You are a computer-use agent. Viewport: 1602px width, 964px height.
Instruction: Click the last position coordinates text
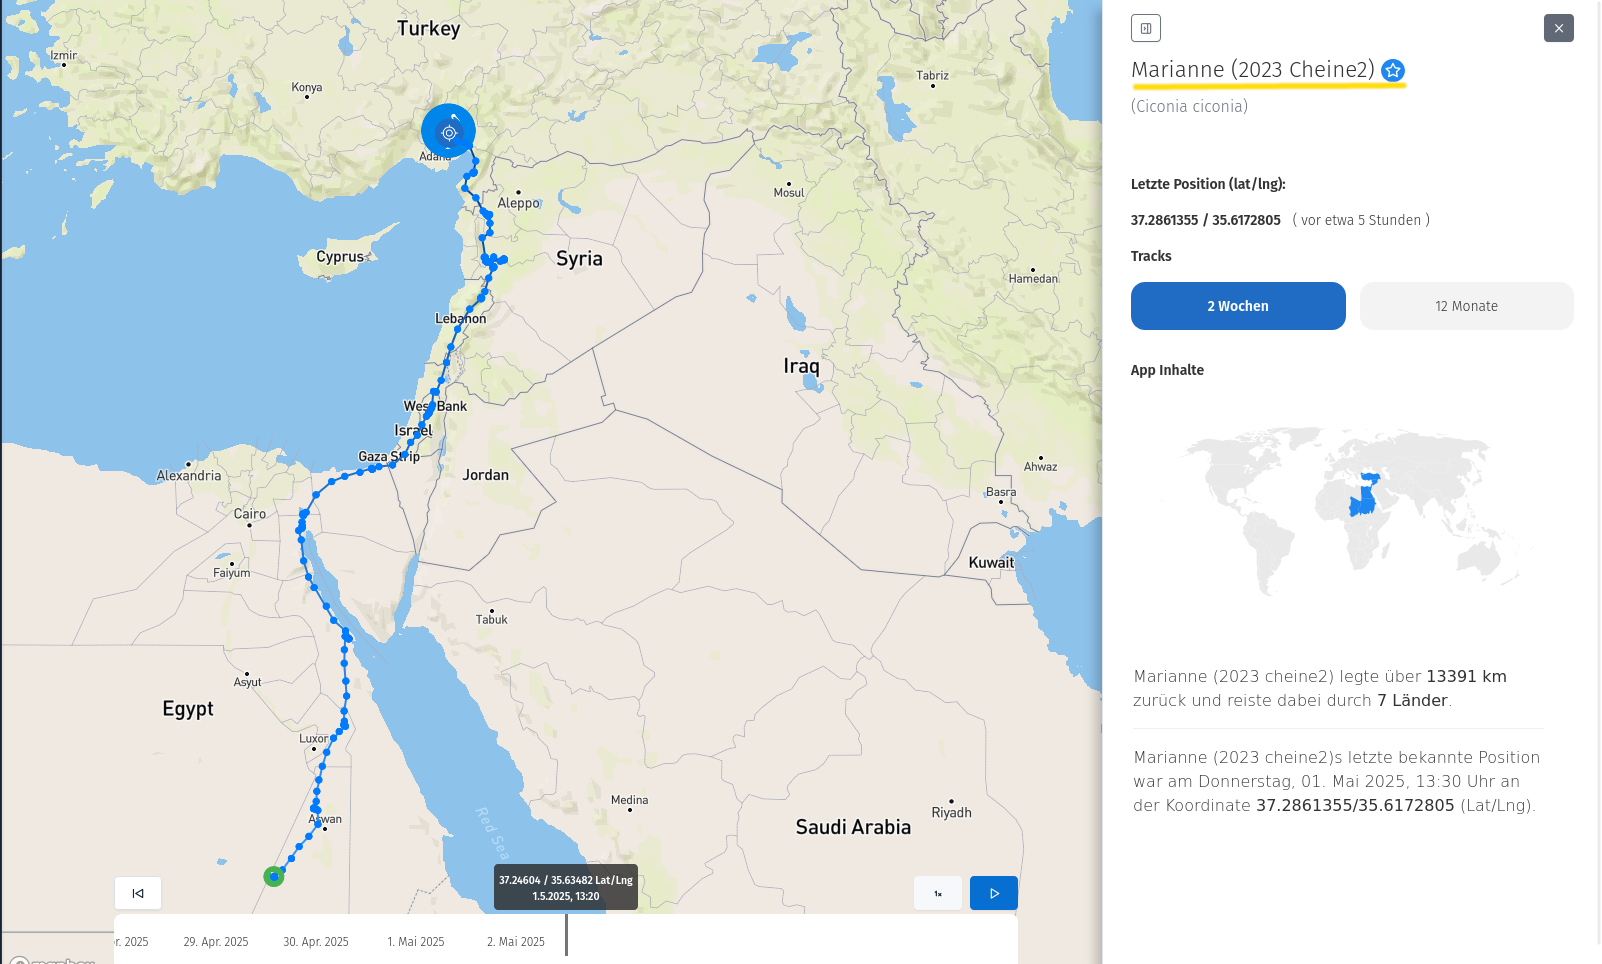pos(1205,220)
